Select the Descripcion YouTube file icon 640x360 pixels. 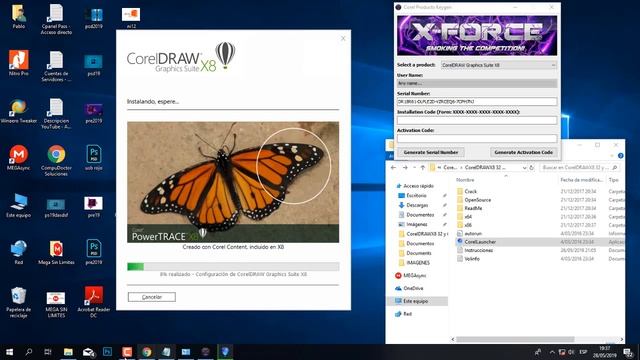click(x=56, y=113)
